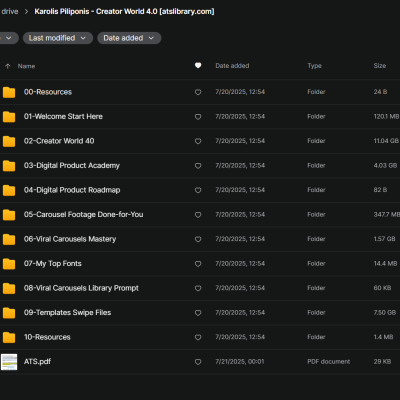
Task: Click the 7.50 GB size value
Action: (385, 312)
